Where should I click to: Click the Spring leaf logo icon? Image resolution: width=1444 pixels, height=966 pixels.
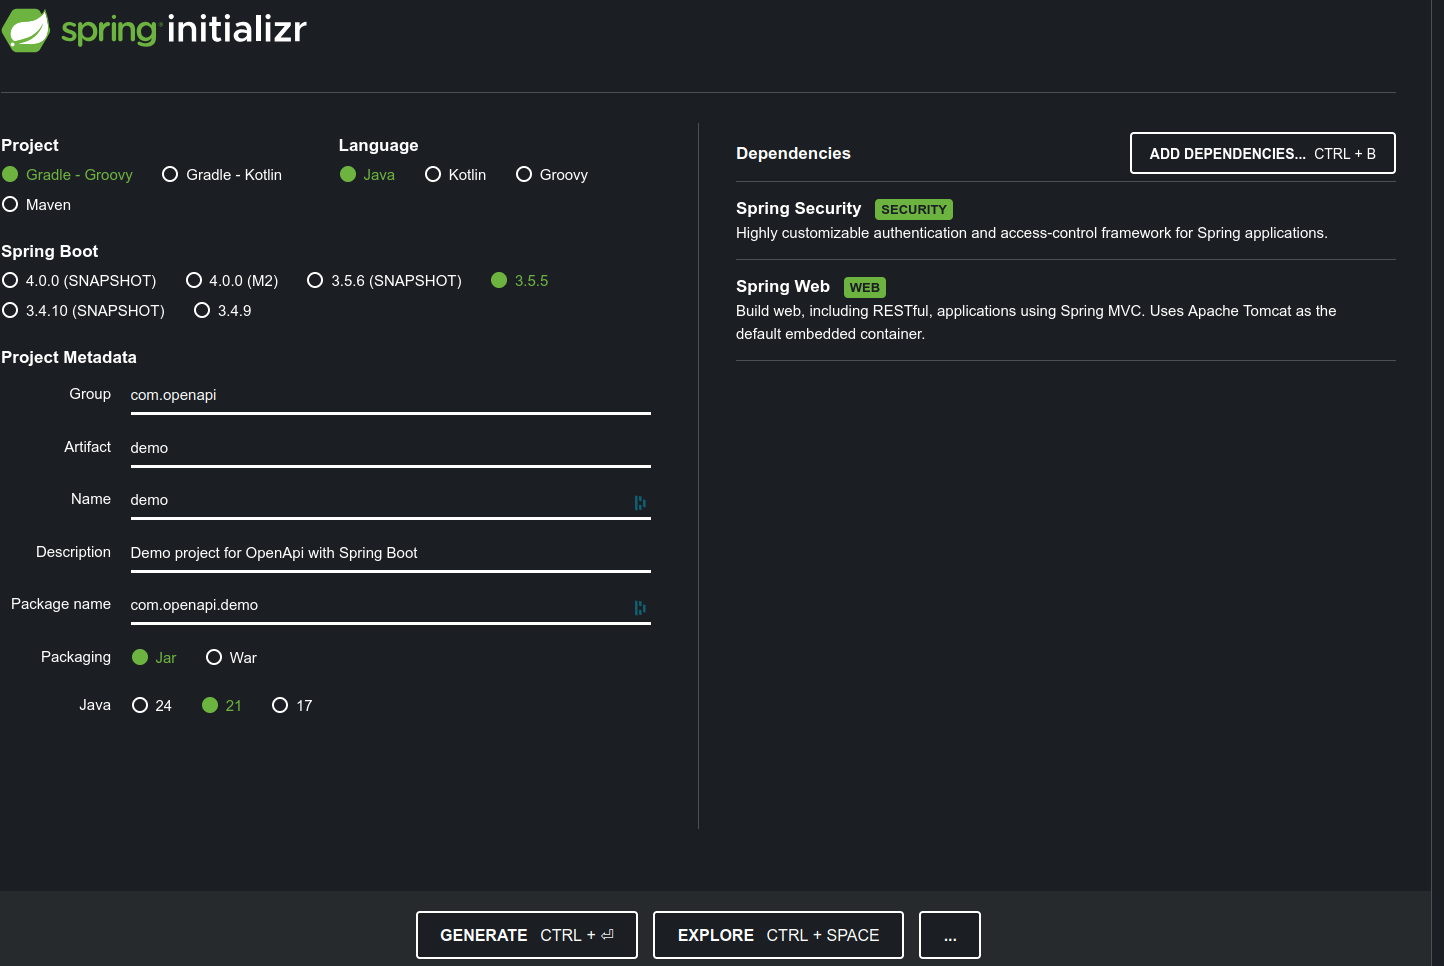(26, 30)
